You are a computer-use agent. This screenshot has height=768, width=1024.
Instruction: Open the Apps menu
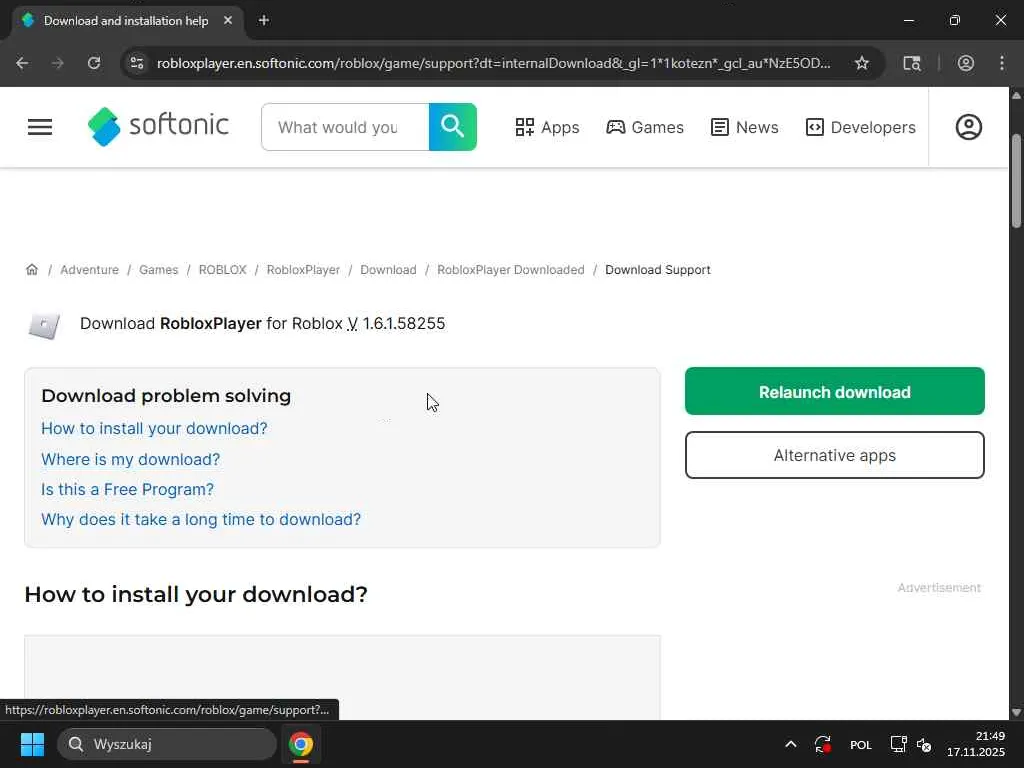click(x=547, y=127)
